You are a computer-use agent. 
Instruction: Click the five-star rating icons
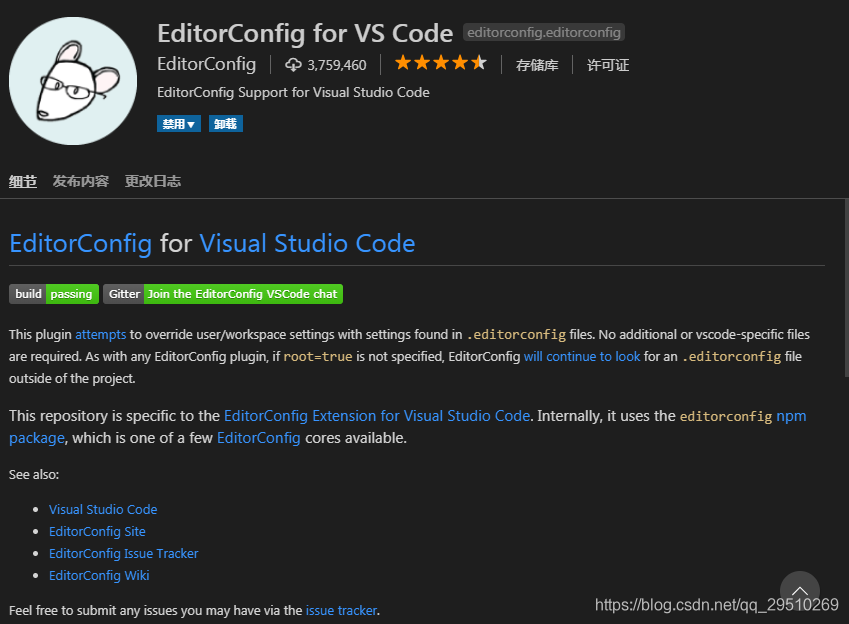(x=441, y=63)
